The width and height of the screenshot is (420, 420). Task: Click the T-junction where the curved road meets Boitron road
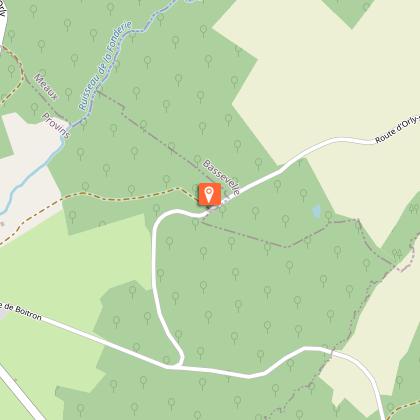pyautogui.click(x=180, y=366)
